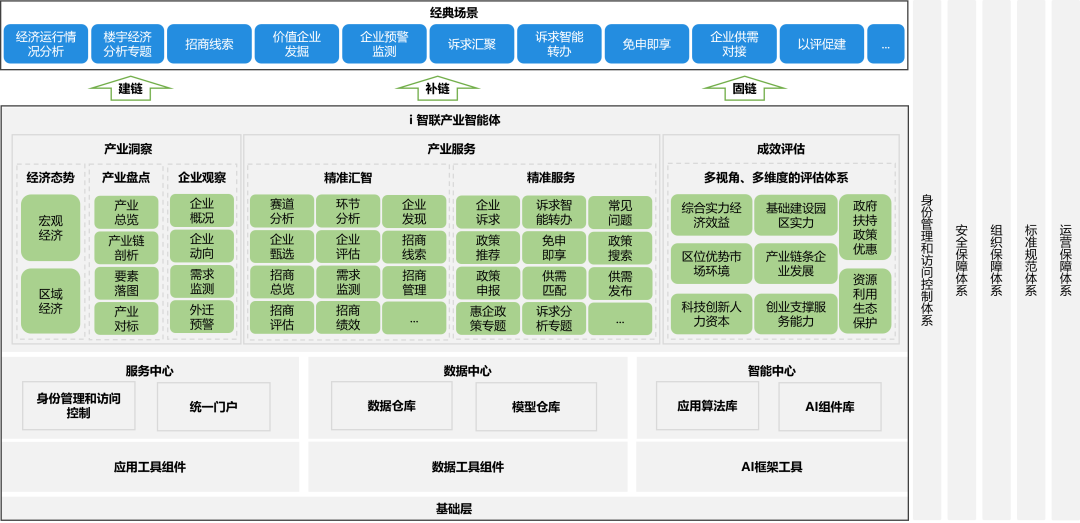Click the green up arrow below 企业供需对接
Screen dimensions: 1080x523
click(744, 88)
